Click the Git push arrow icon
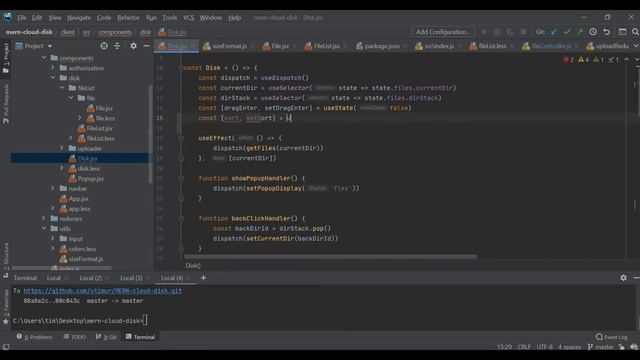Screen dimensions: 640x360 [580, 32]
